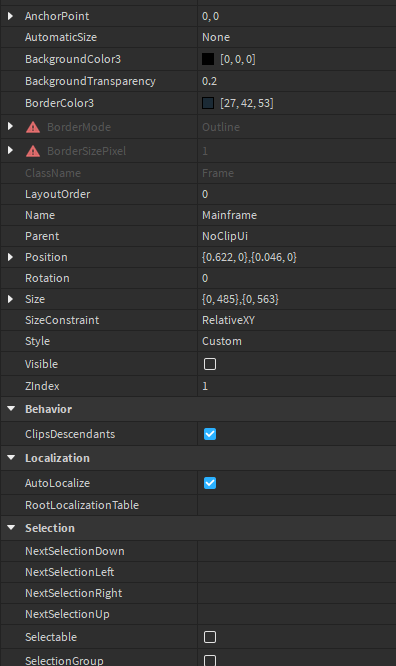Expand the Size property

[x=10, y=299]
